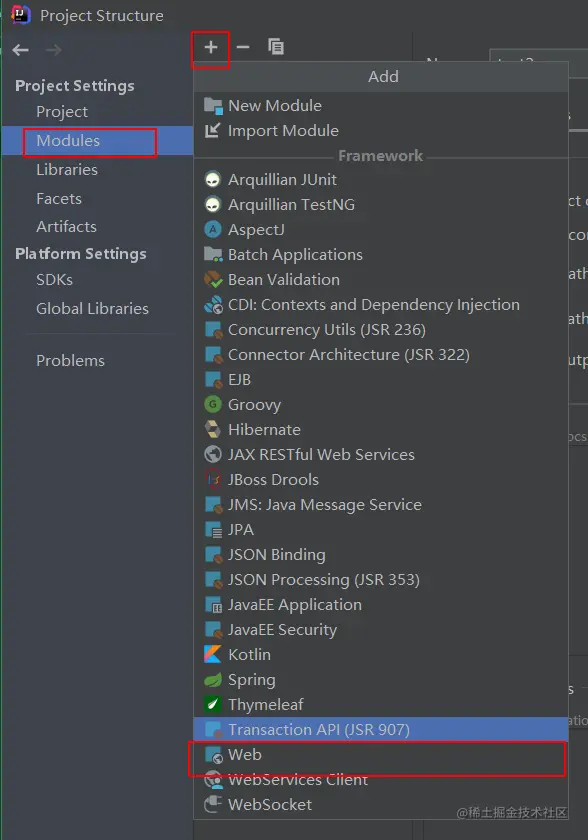Click the Import Module arrow icon
The image size is (588, 840).
tap(213, 130)
